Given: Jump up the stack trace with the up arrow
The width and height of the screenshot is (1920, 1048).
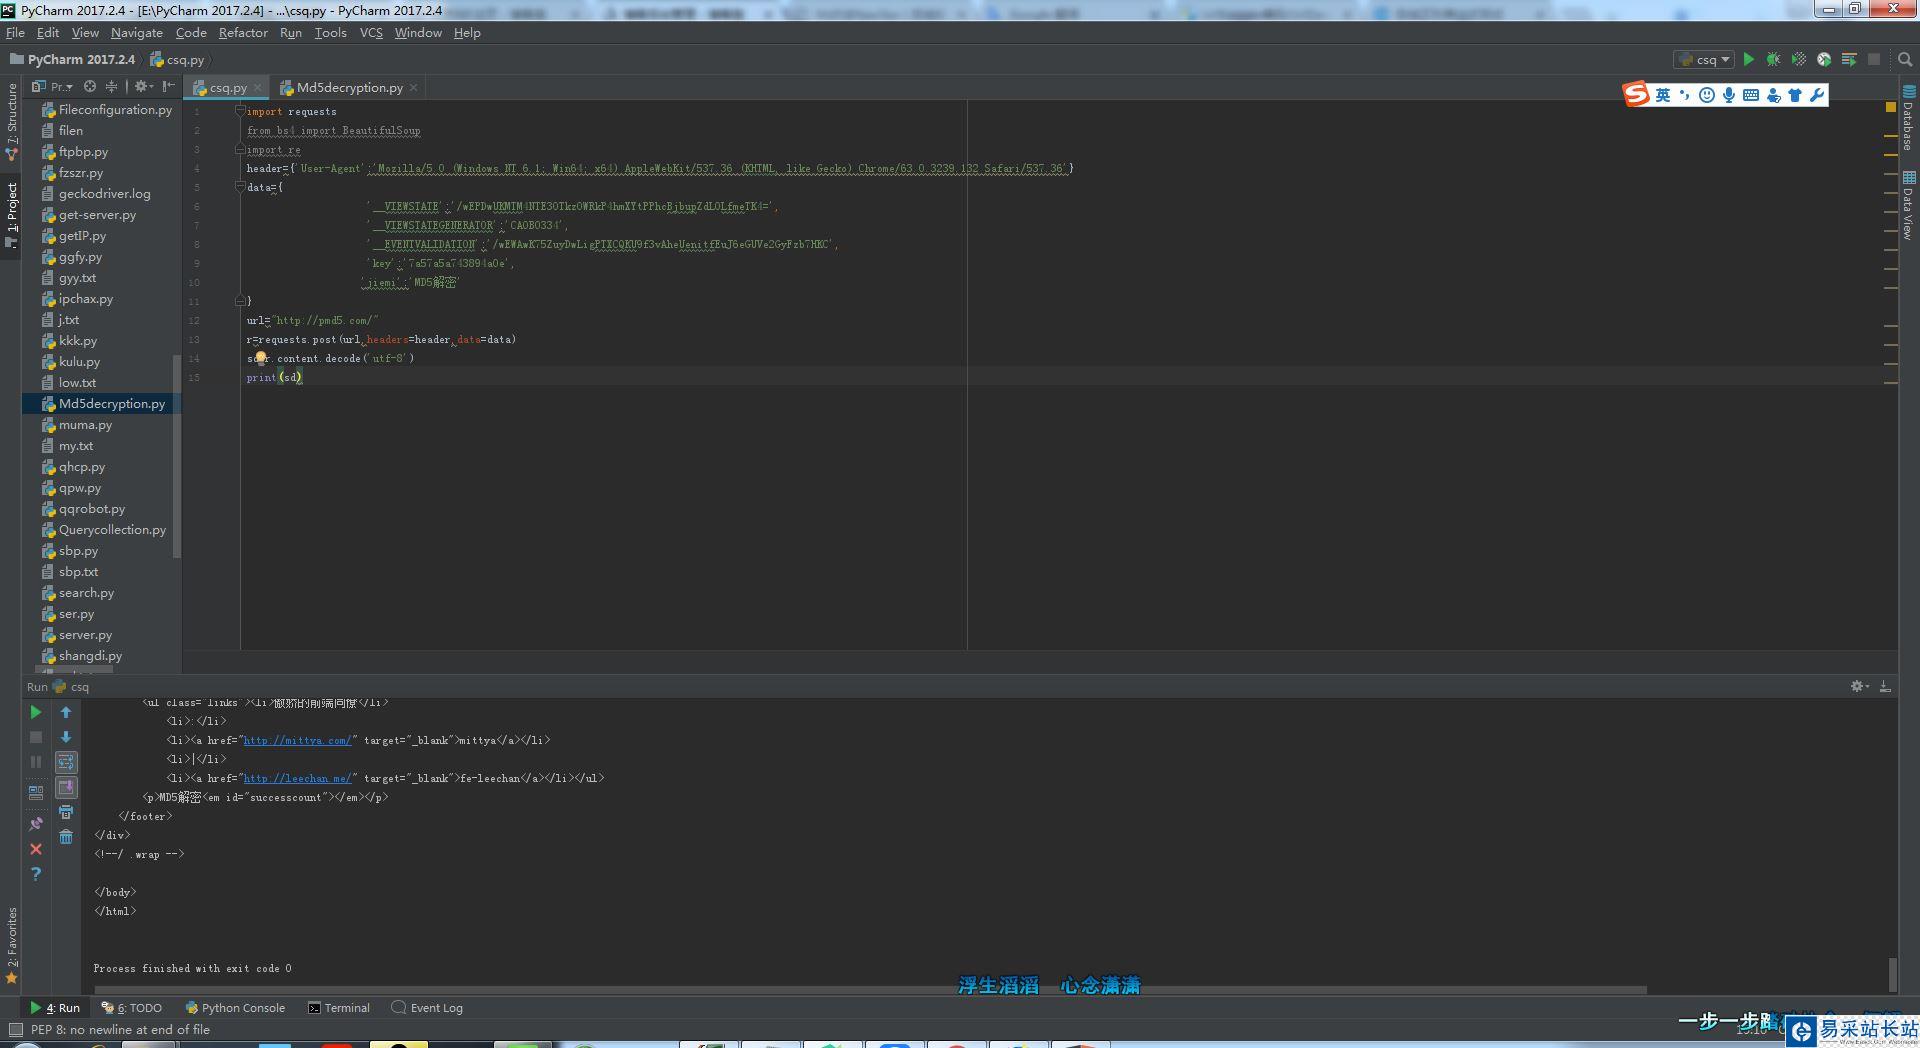Looking at the screenshot, I should [x=66, y=712].
